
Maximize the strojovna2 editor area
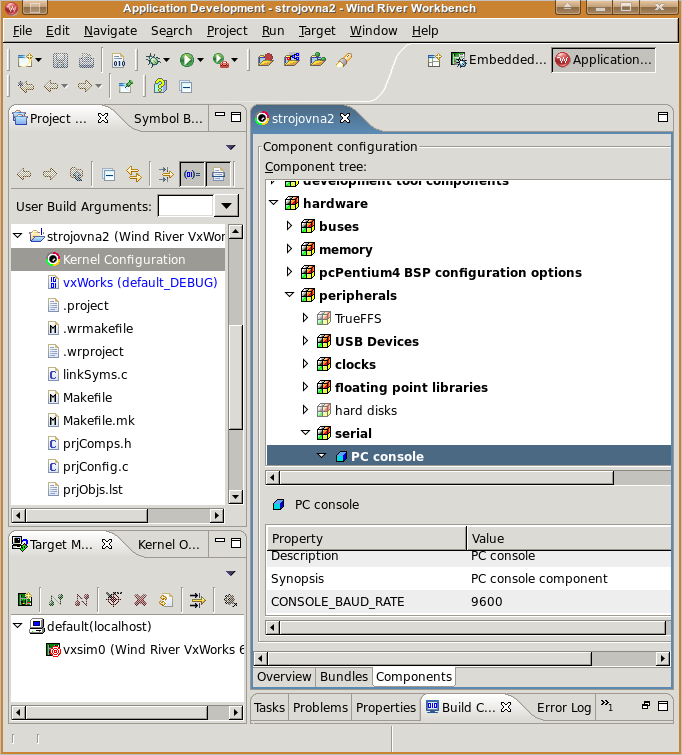[663, 117]
